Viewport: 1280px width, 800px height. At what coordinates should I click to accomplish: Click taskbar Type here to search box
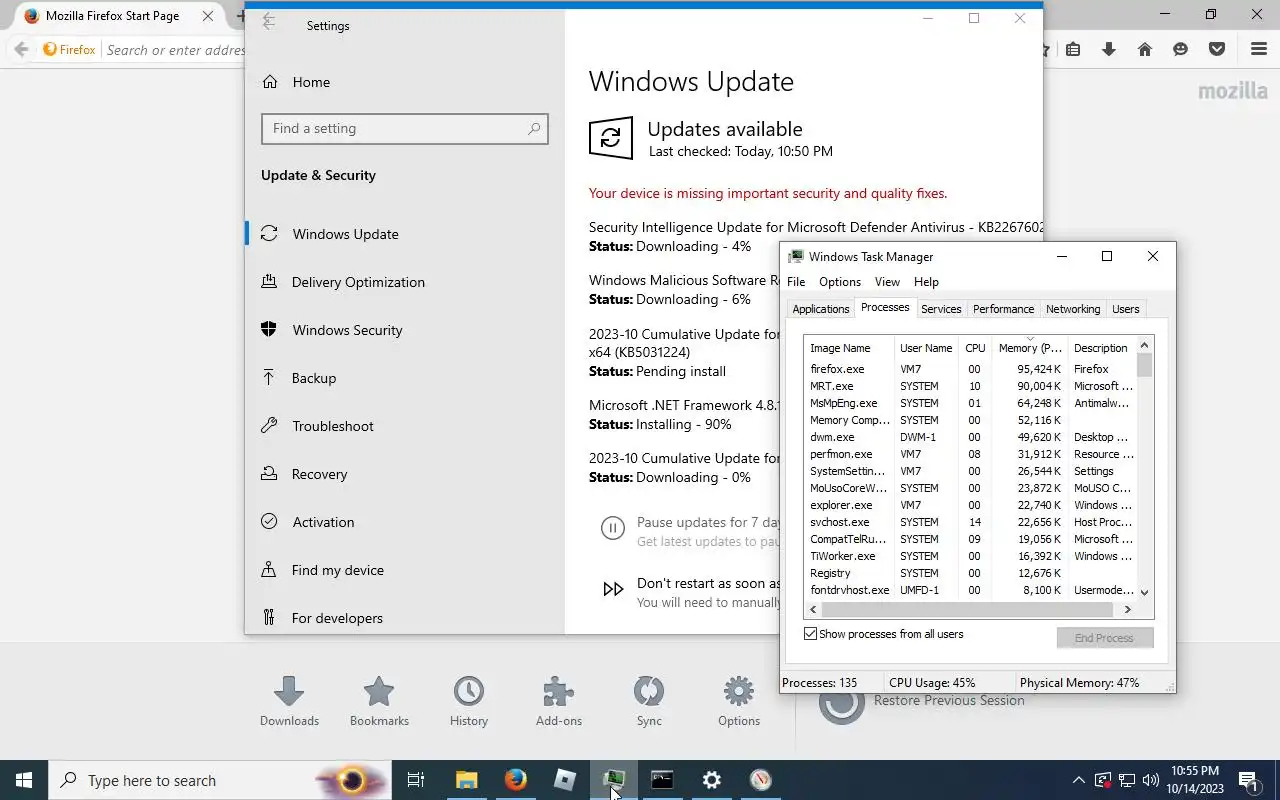(220, 780)
